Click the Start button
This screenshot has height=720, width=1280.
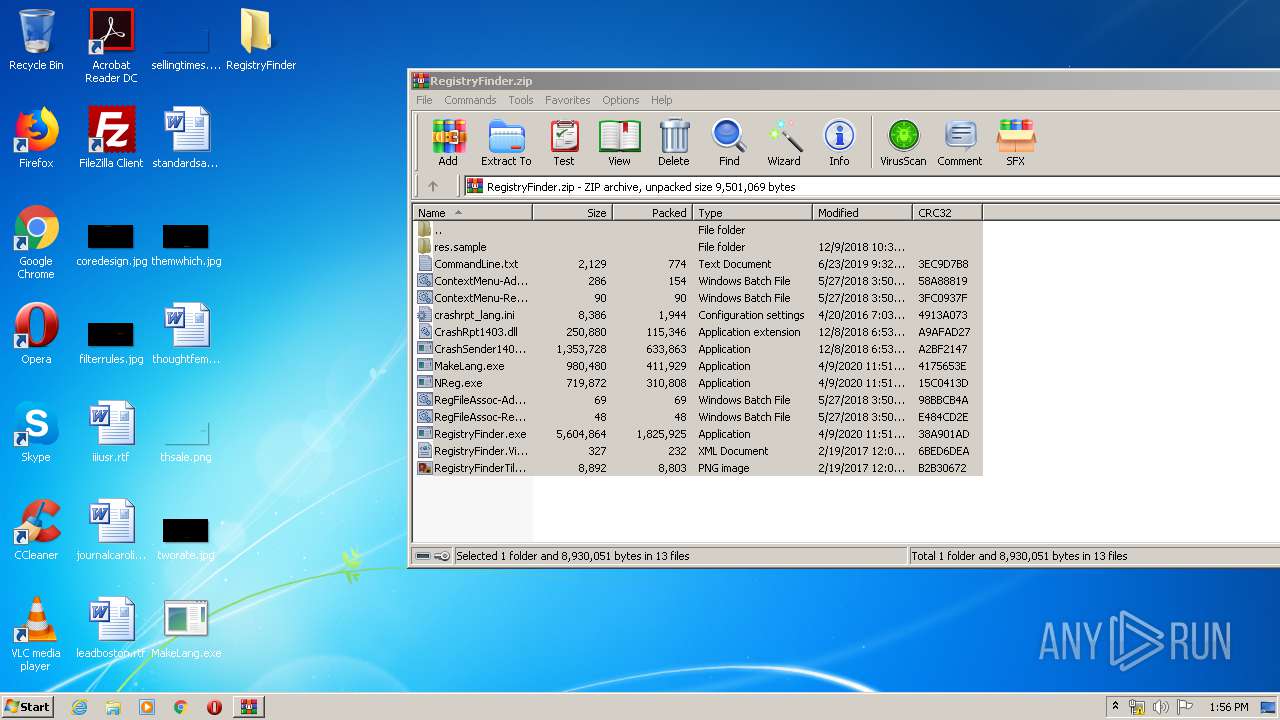point(28,706)
